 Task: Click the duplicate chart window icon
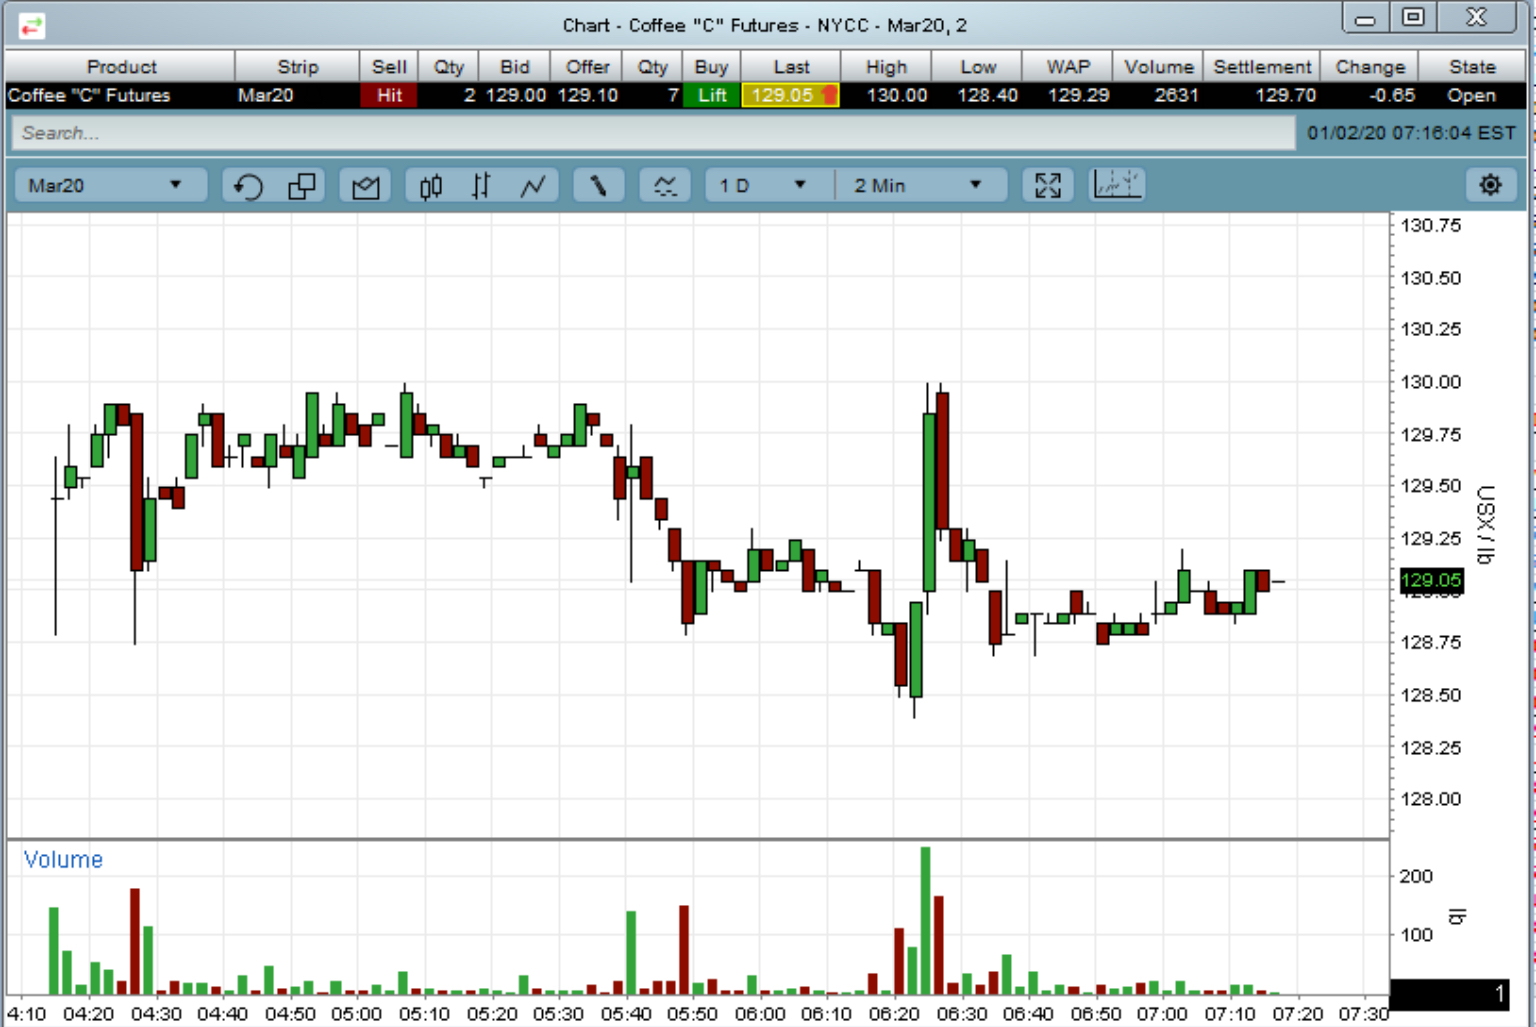(x=301, y=186)
